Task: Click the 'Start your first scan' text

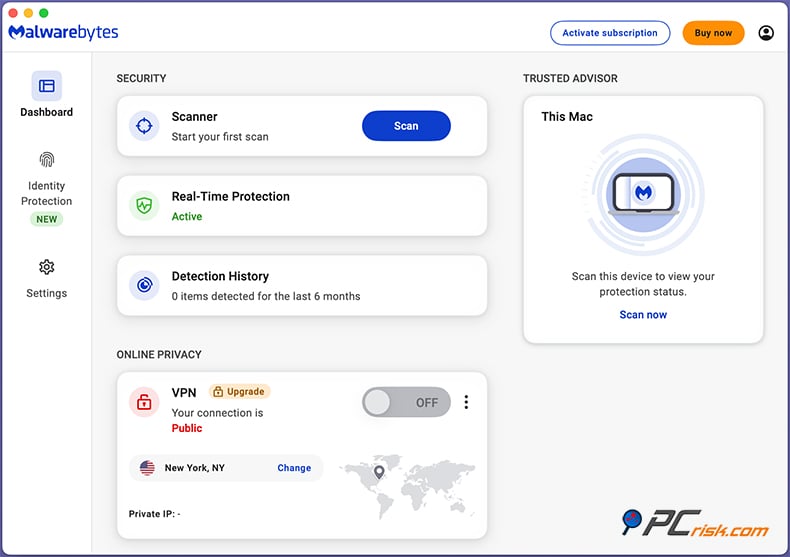Action: tap(220, 137)
